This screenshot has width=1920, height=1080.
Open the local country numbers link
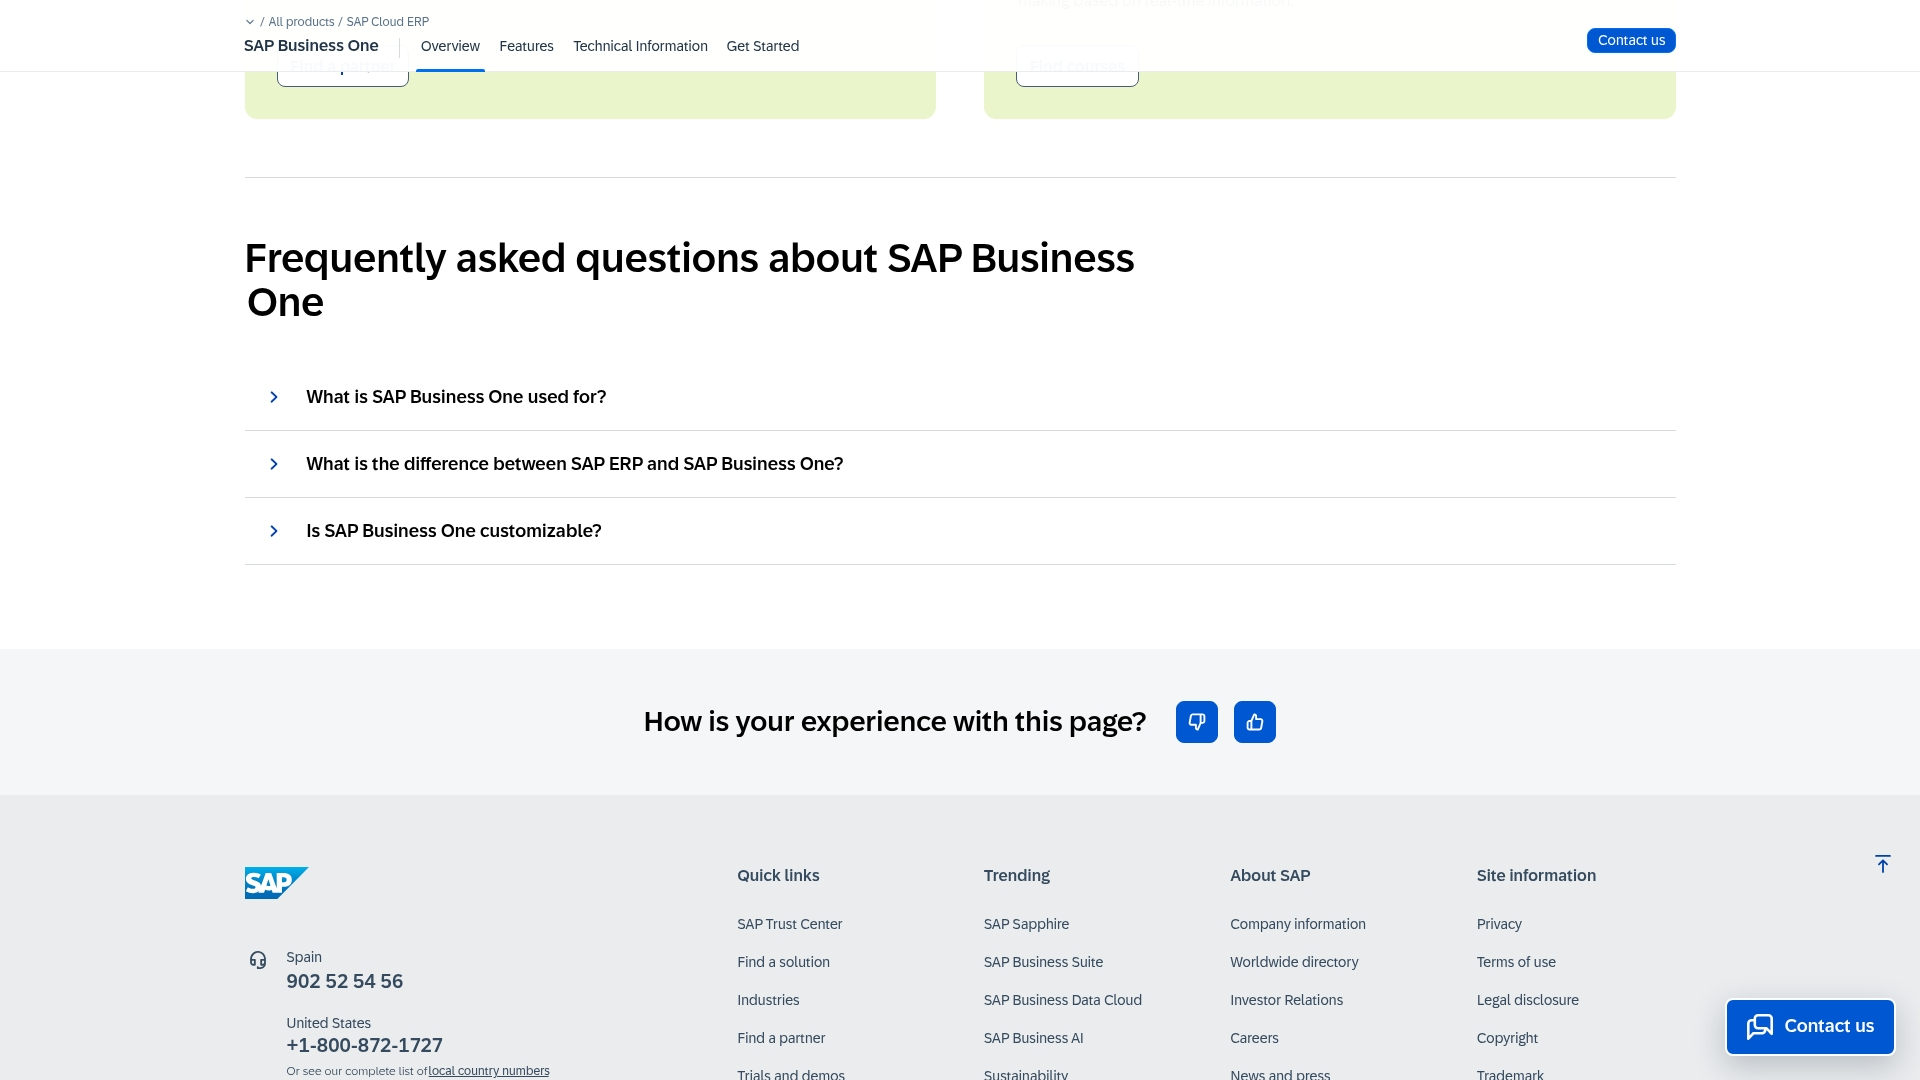coord(488,1071)
